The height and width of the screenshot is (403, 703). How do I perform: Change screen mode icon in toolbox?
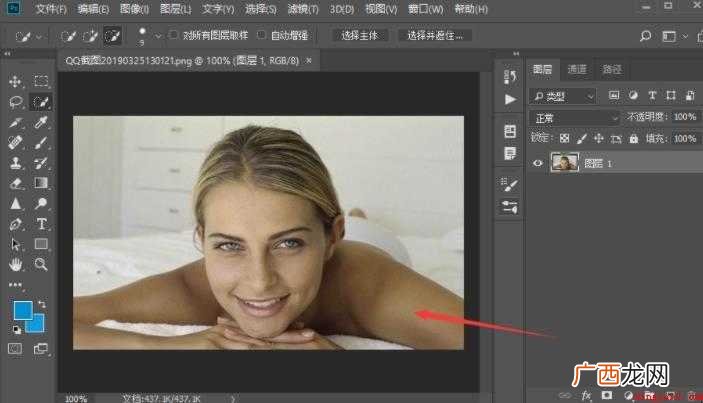tap(41, 348)
